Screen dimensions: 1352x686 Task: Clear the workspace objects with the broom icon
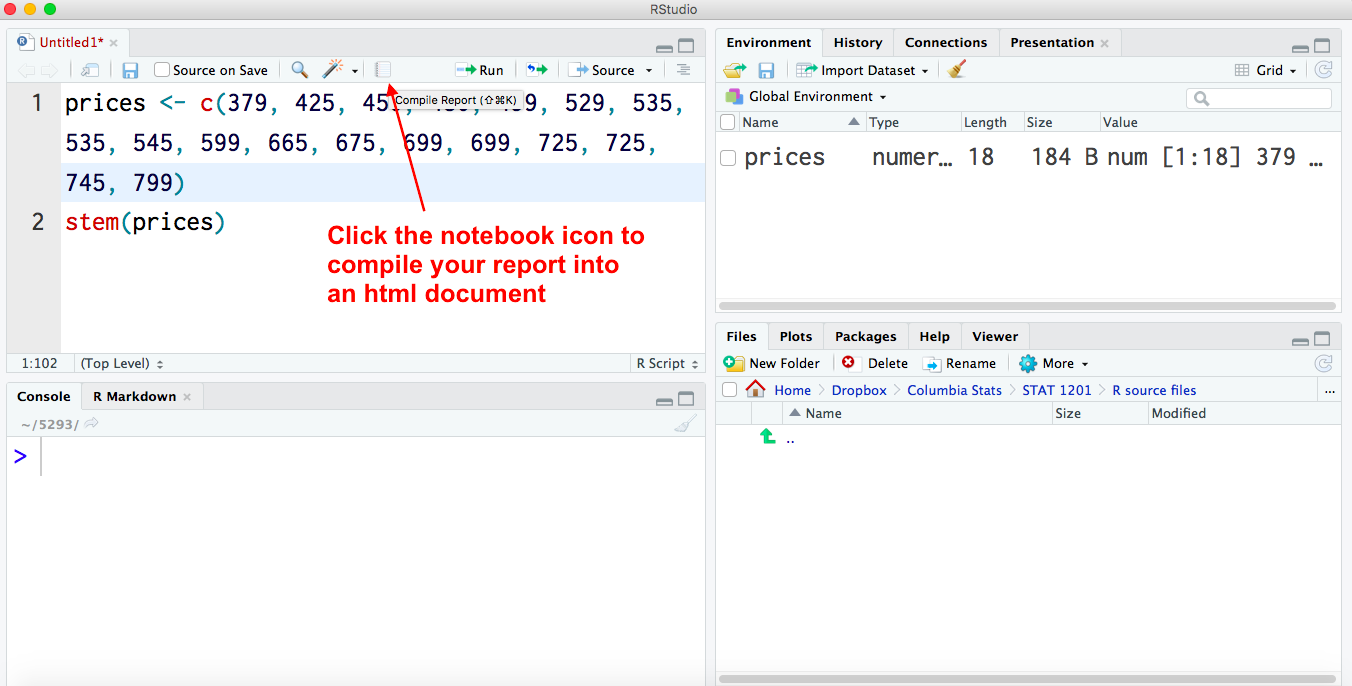coord(957,69)
